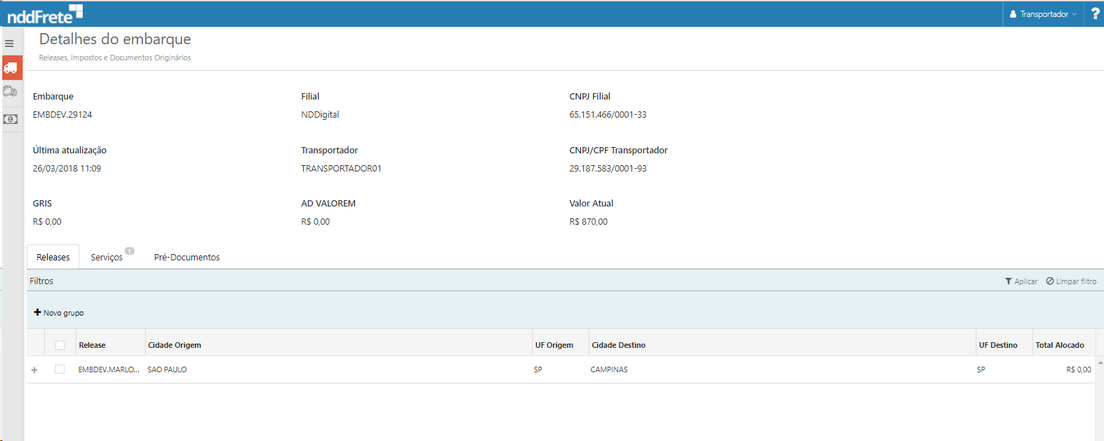
Task: Open the money sidebar icon
Action: coord(10,120)
